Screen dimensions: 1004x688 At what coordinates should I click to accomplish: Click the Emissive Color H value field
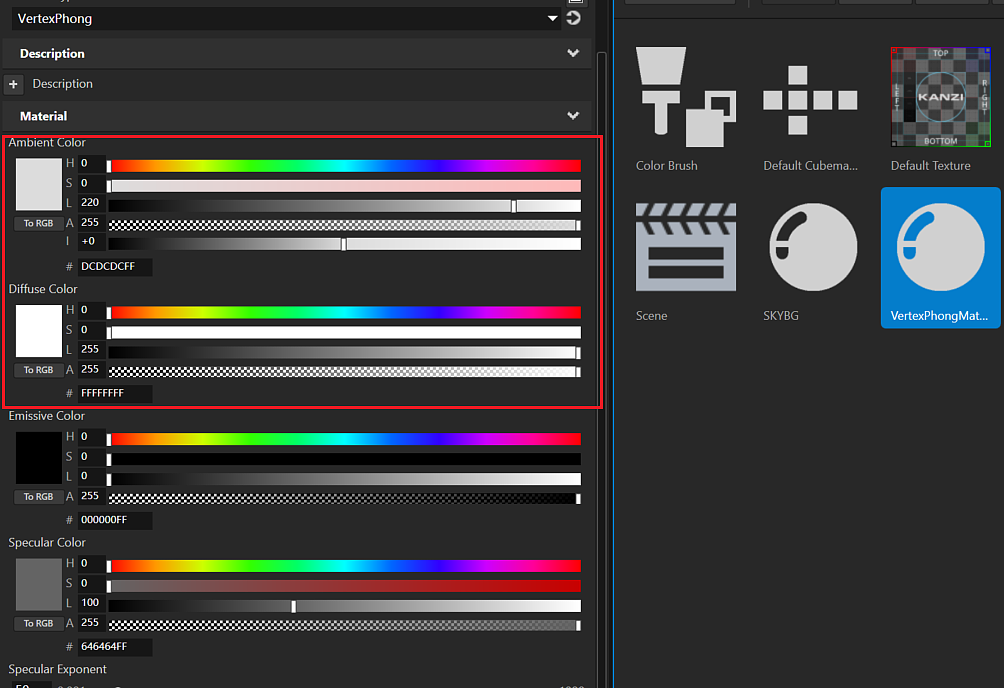pos(92,437)
